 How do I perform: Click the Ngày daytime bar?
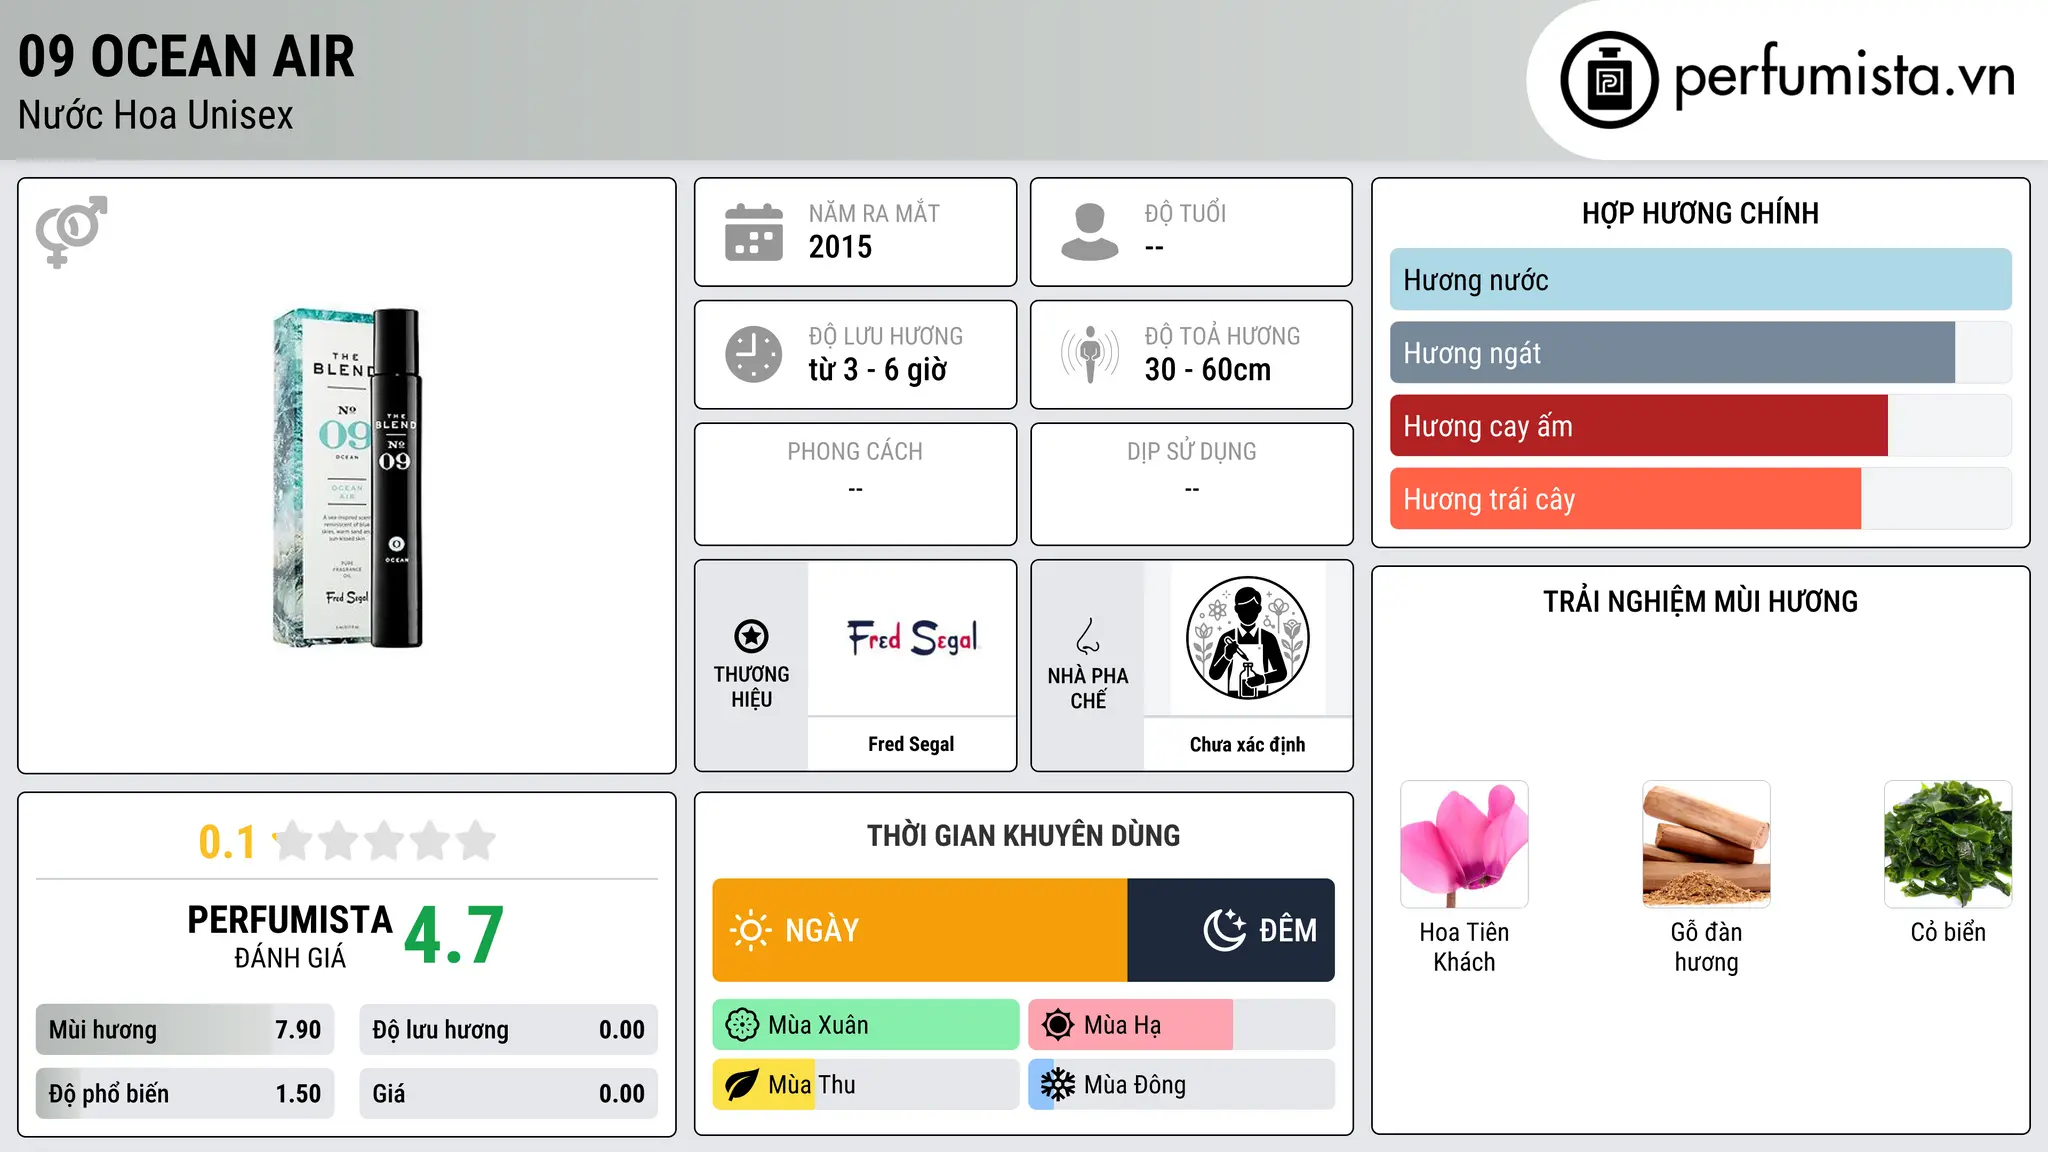(x=920, y=930)
